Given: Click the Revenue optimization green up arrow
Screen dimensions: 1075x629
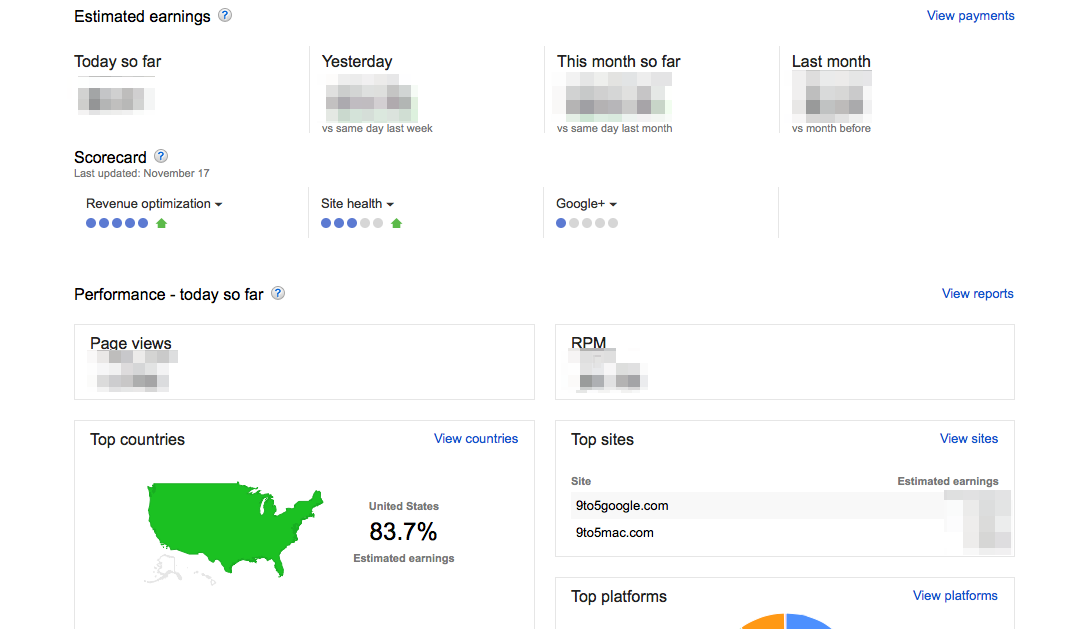Looking at the screenshot, I should point(162,223).
